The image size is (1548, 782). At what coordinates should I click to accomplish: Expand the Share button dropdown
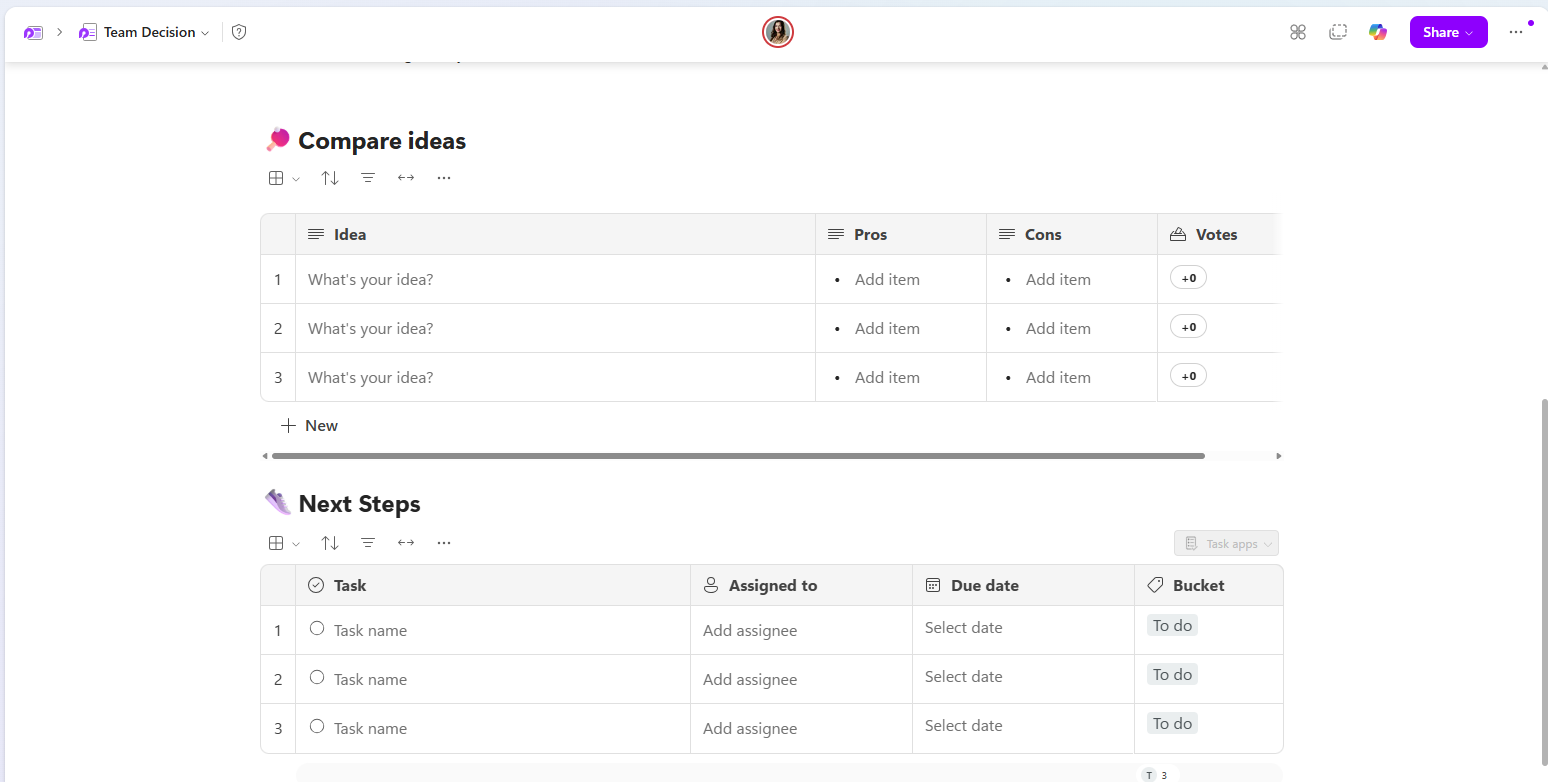point(1469,31)
